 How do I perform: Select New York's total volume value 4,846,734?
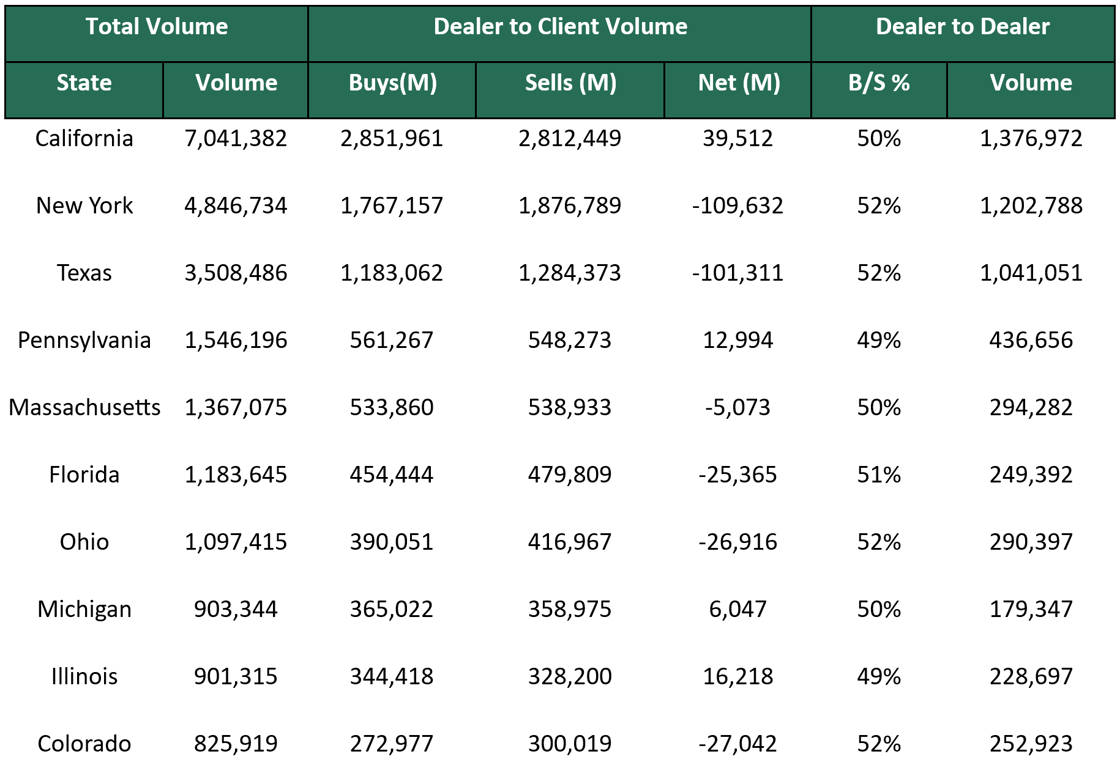tap(236, 206)
